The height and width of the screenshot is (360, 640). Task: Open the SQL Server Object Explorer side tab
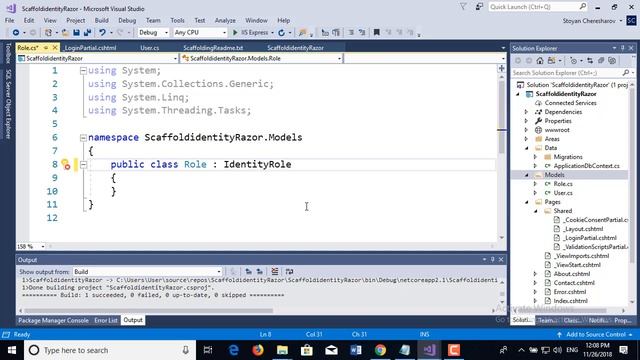click(8, 104)
